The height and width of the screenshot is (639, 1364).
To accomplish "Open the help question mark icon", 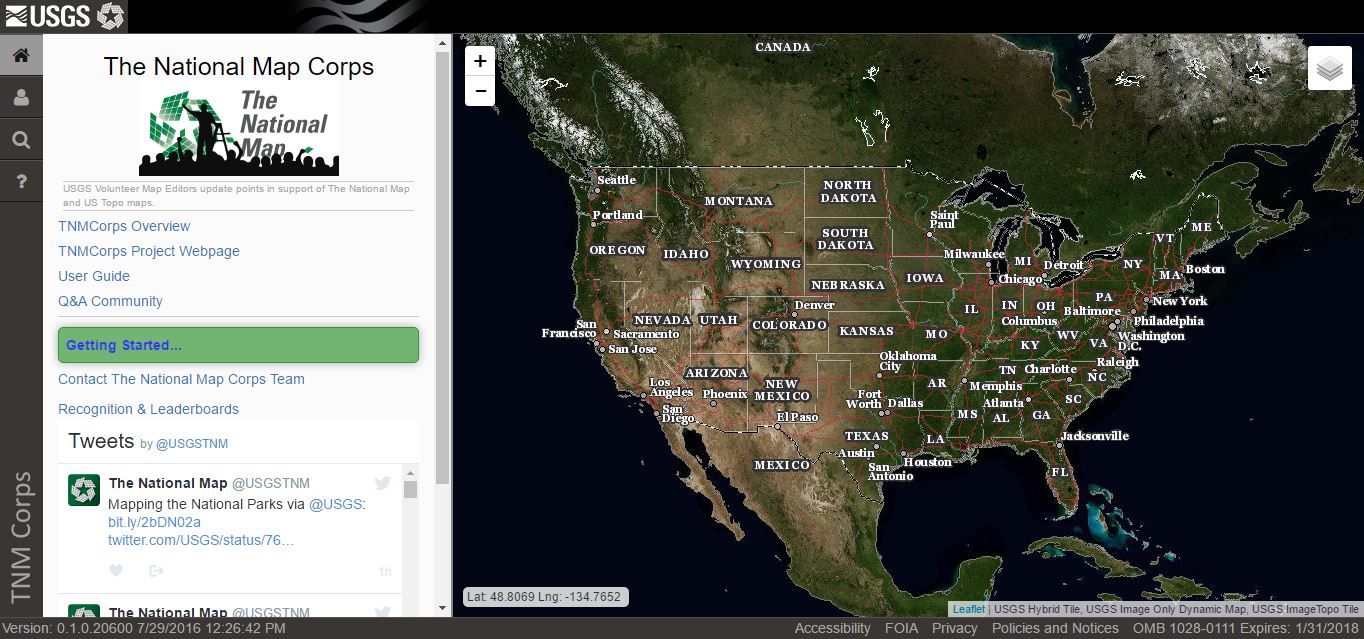I will pos(20,181).
